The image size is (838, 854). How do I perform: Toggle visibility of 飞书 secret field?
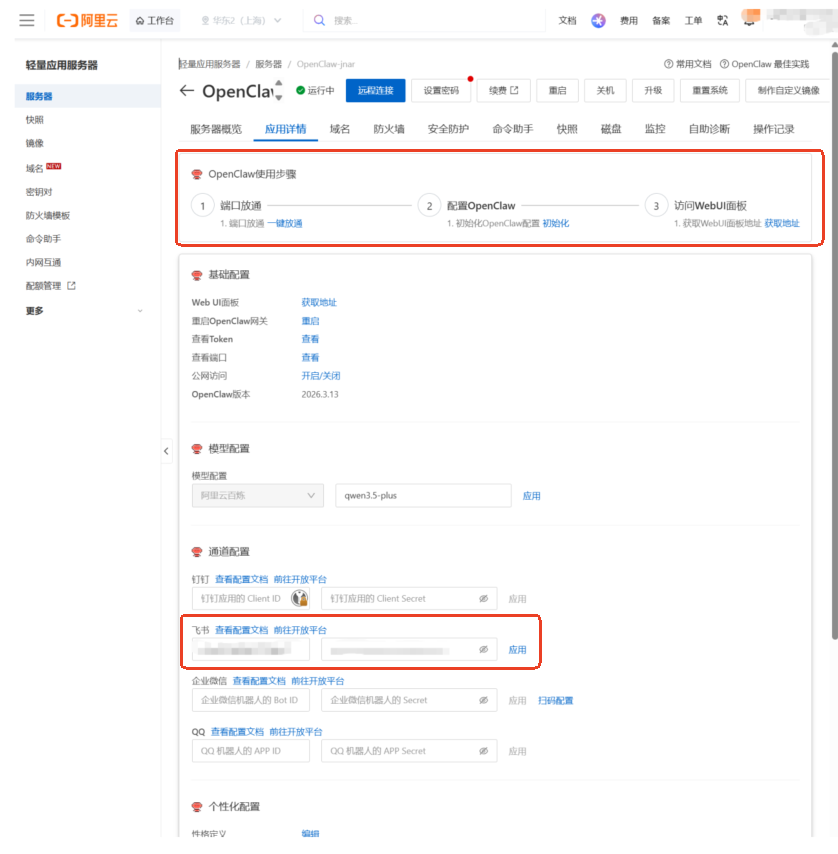[483, 649]
